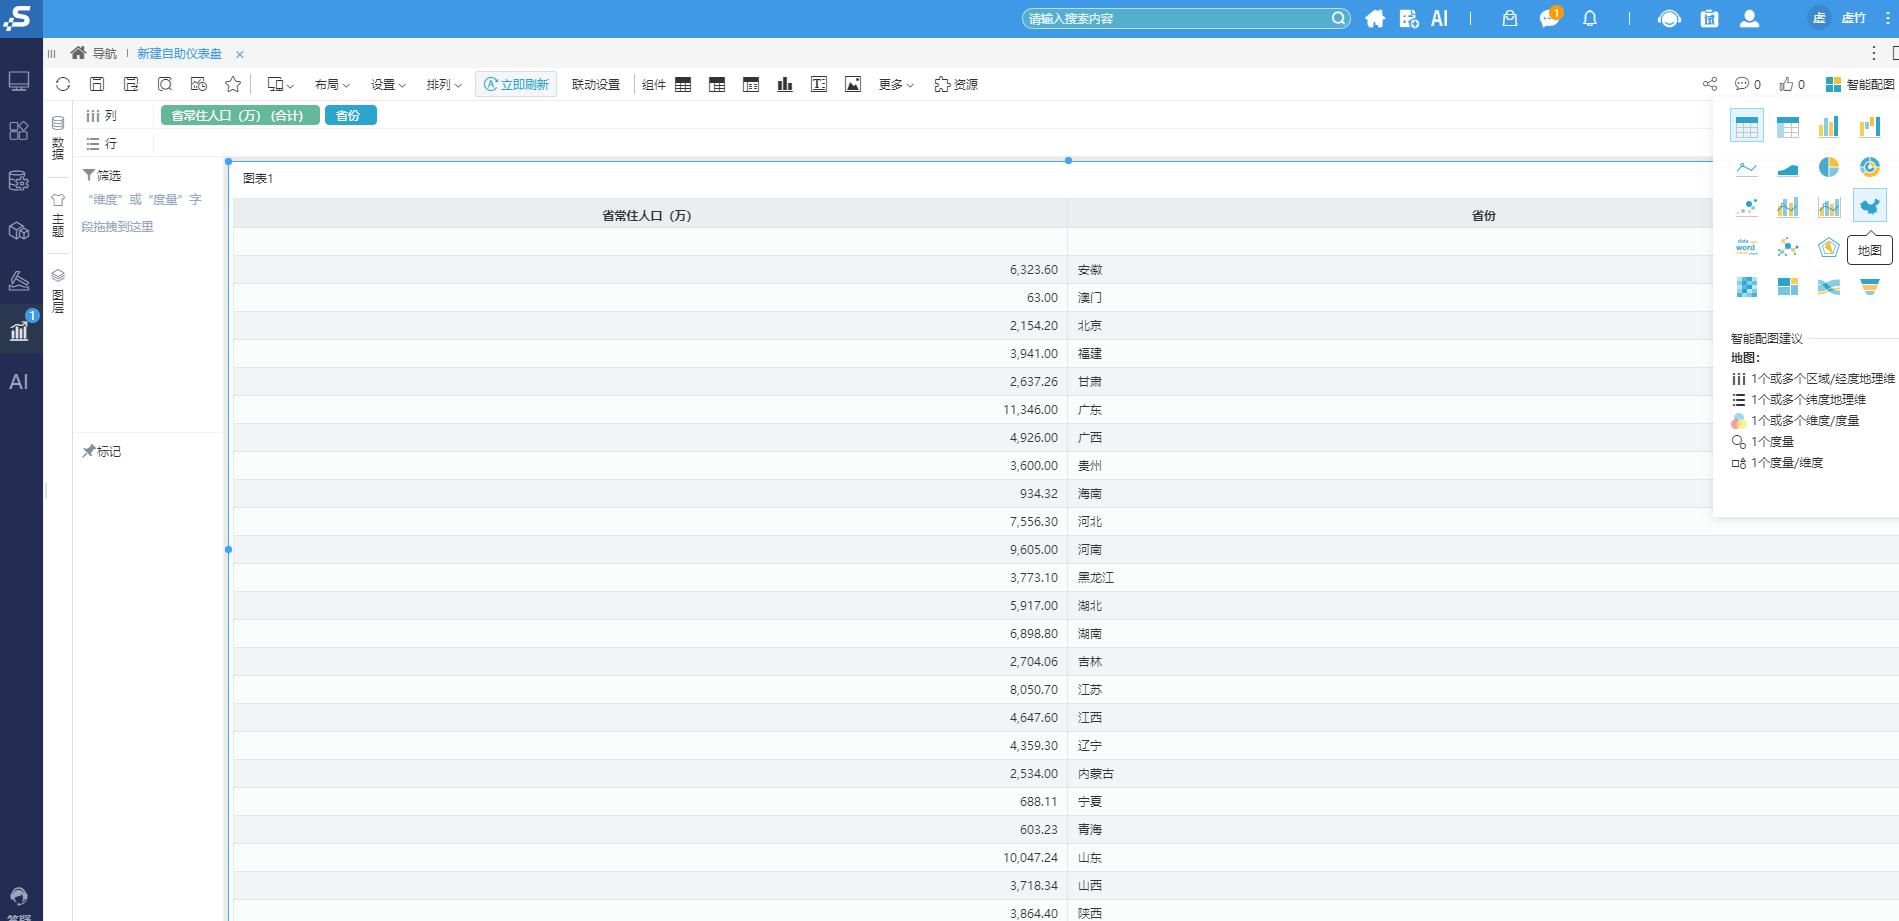Toggle the 立即刷新 instant refresh button
Viewport: 1899px width, 921px height.
tap(516, 85)
